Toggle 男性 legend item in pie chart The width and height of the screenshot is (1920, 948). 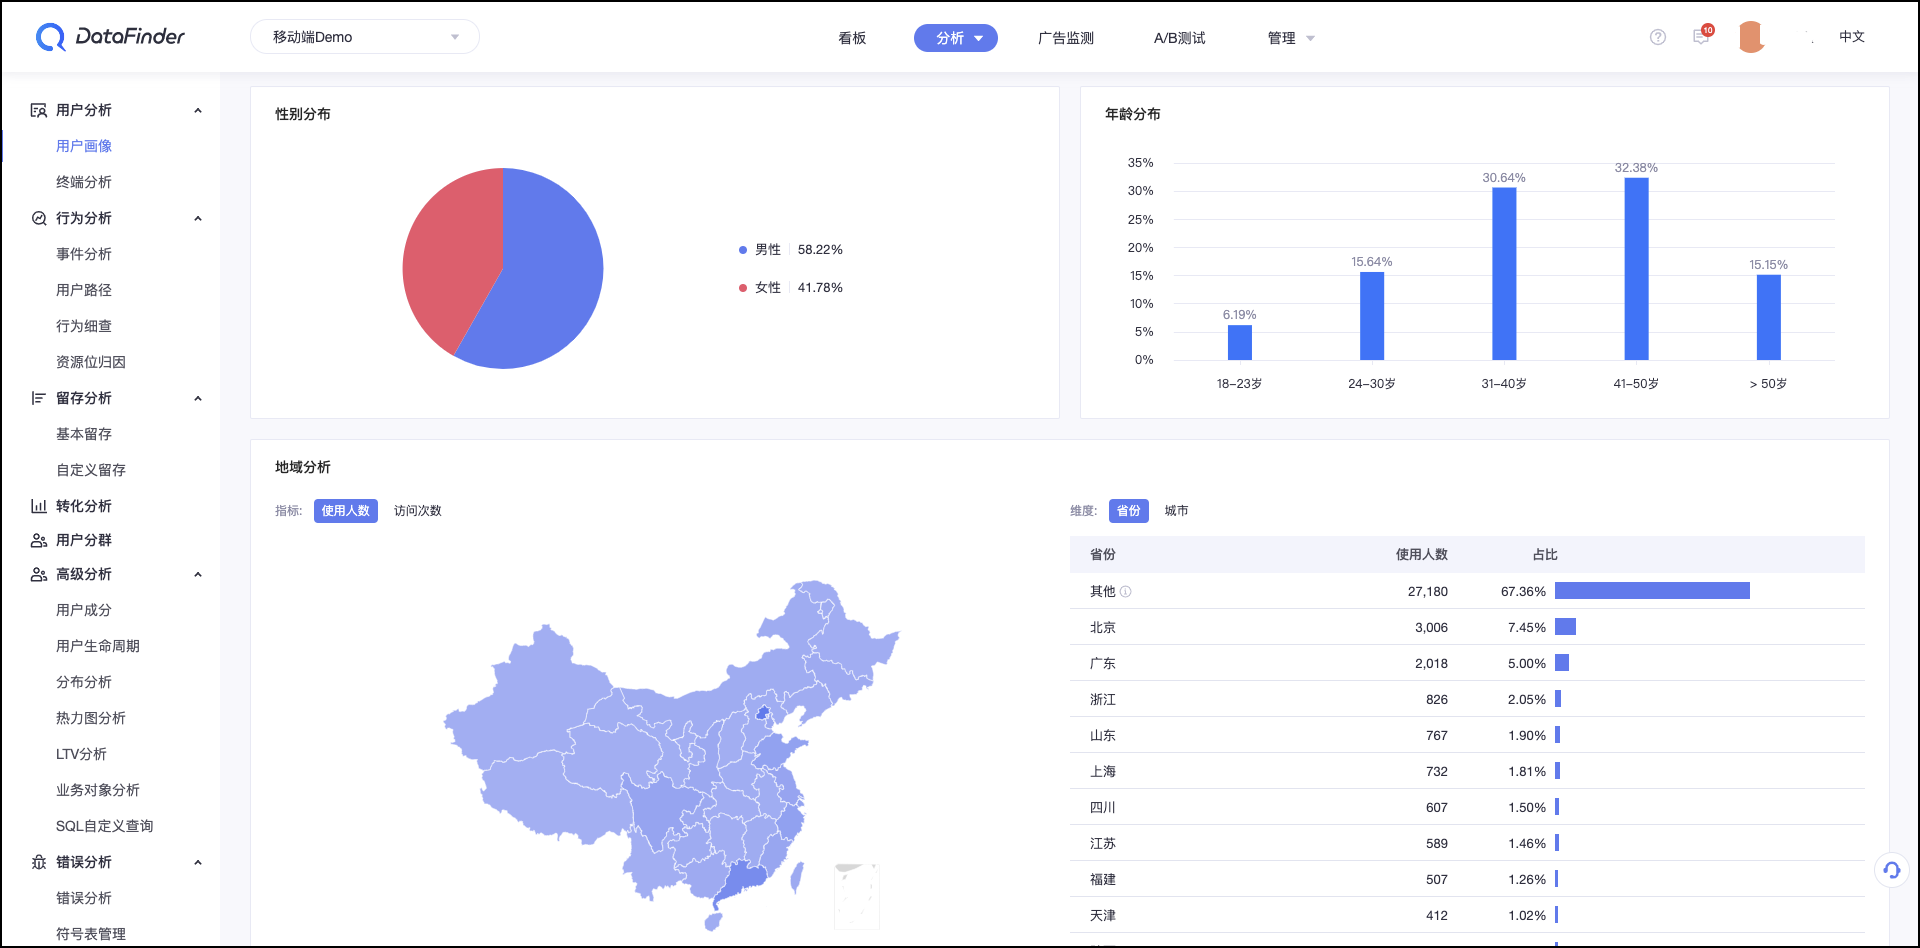(x=791, y=250)
